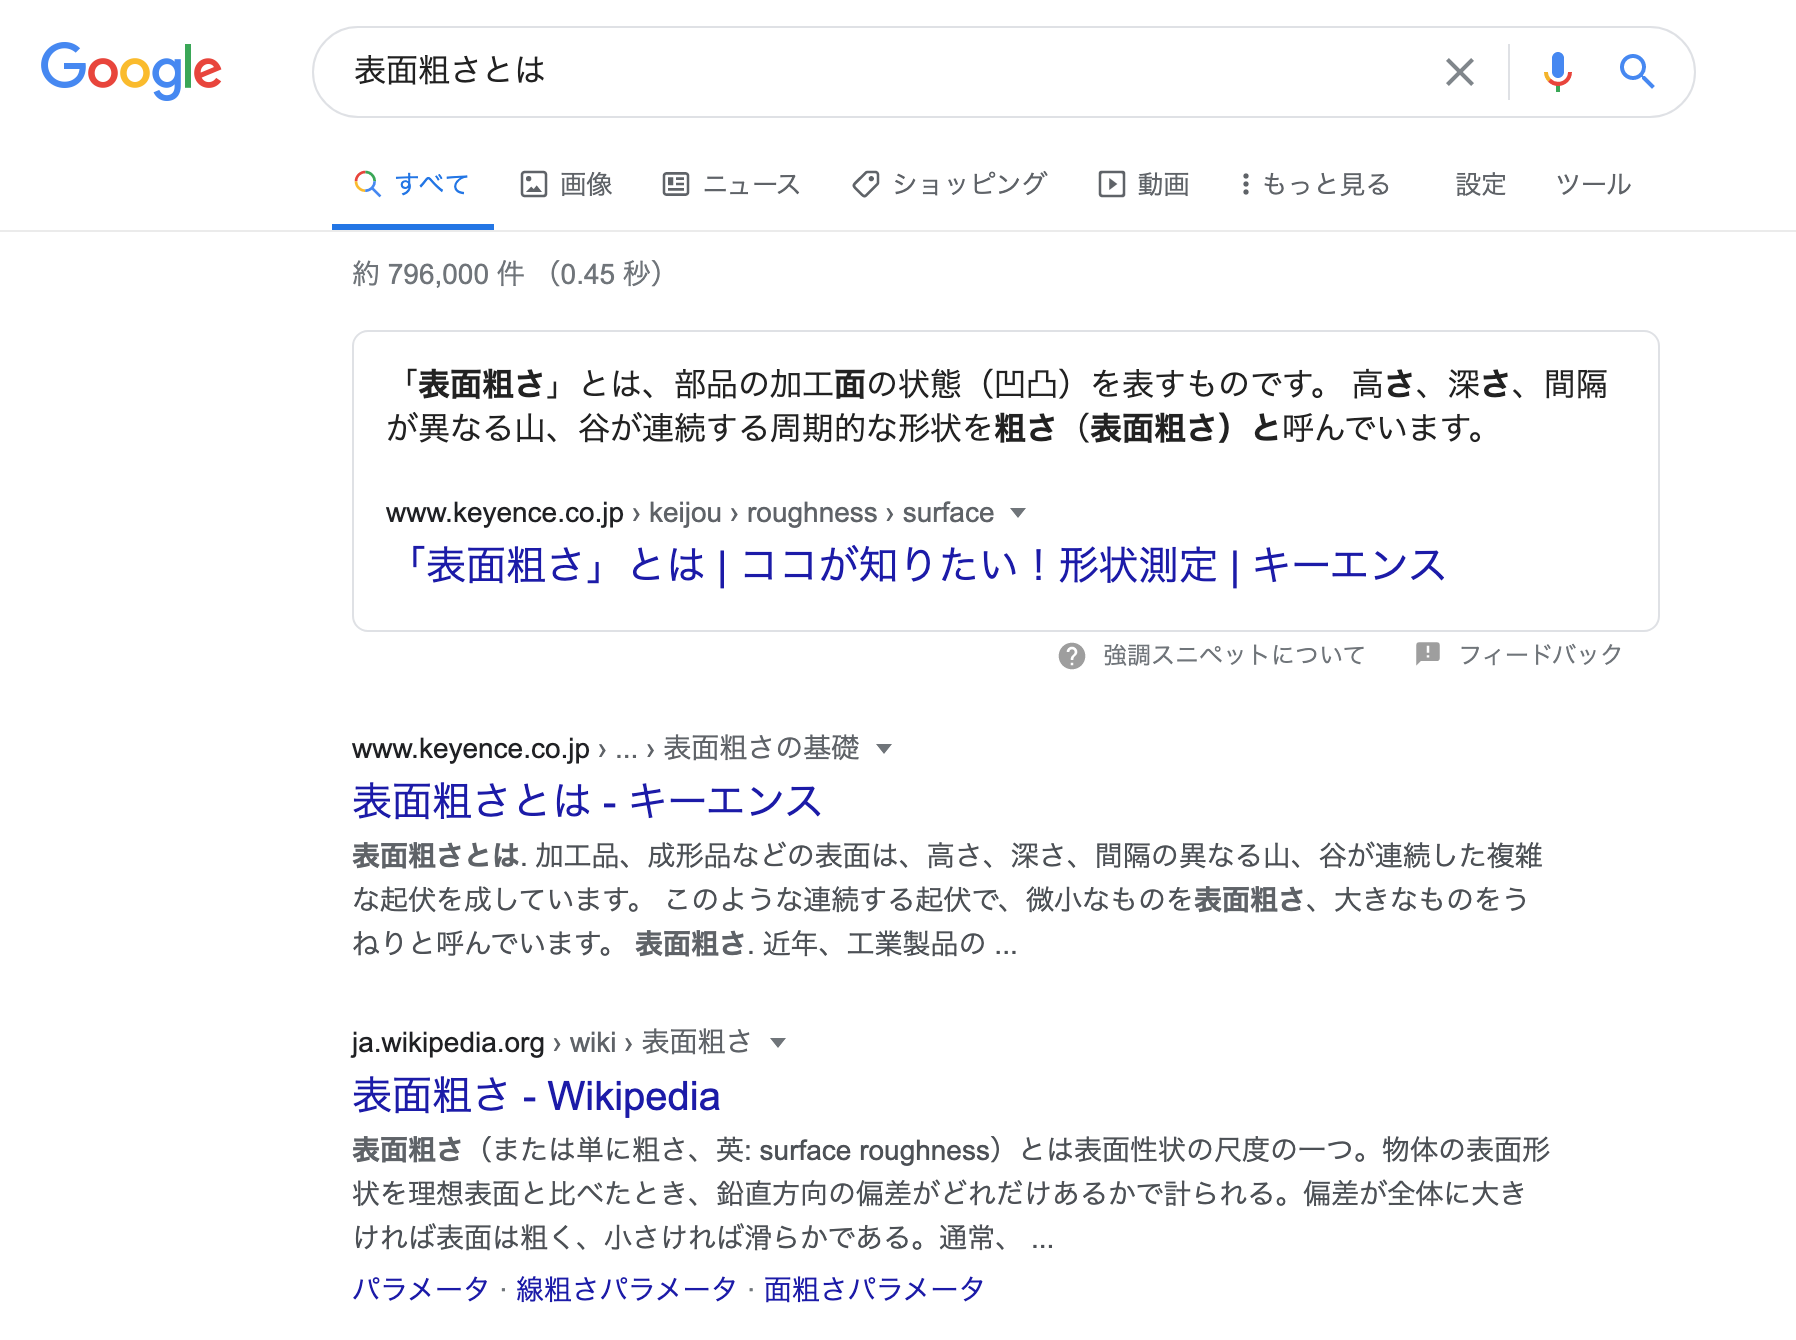Open result 表面粗さとは - キーエンス
The image size is (1796, 1340).
click(x=587, y=801)
